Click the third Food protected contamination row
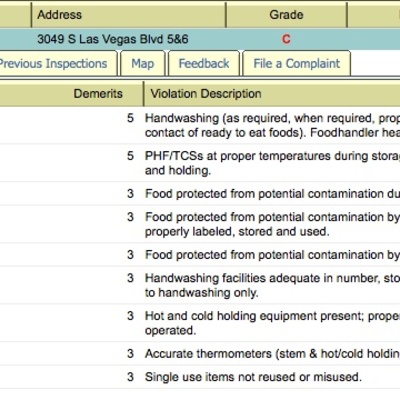The image size is (400, 400). [x=200, y=255]
